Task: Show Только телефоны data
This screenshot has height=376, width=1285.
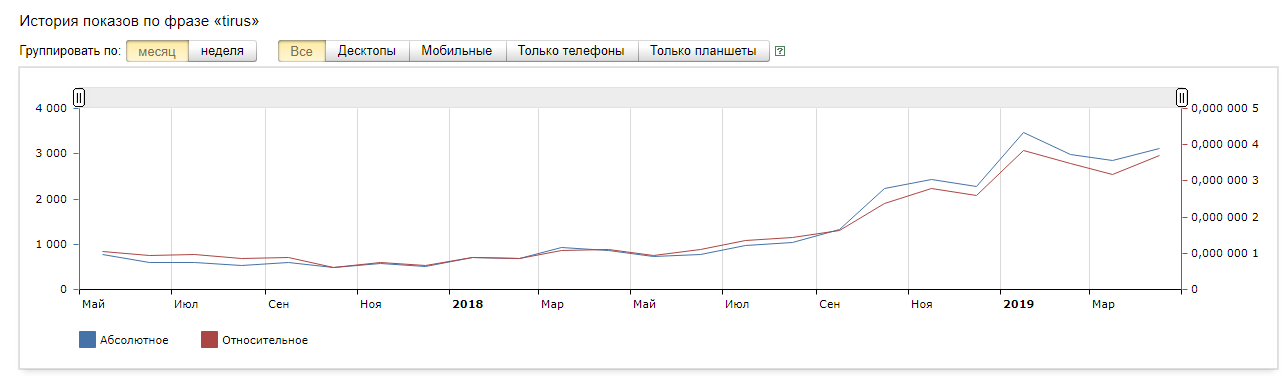Action: click(x=572, y=51)
